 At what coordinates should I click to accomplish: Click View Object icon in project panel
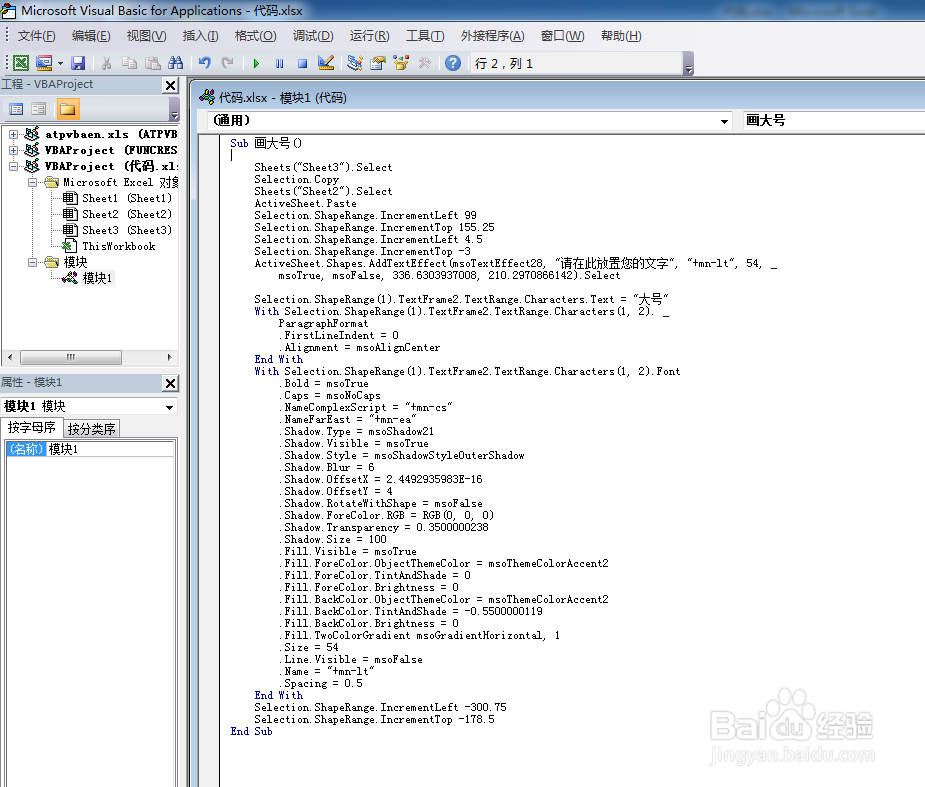38,109
